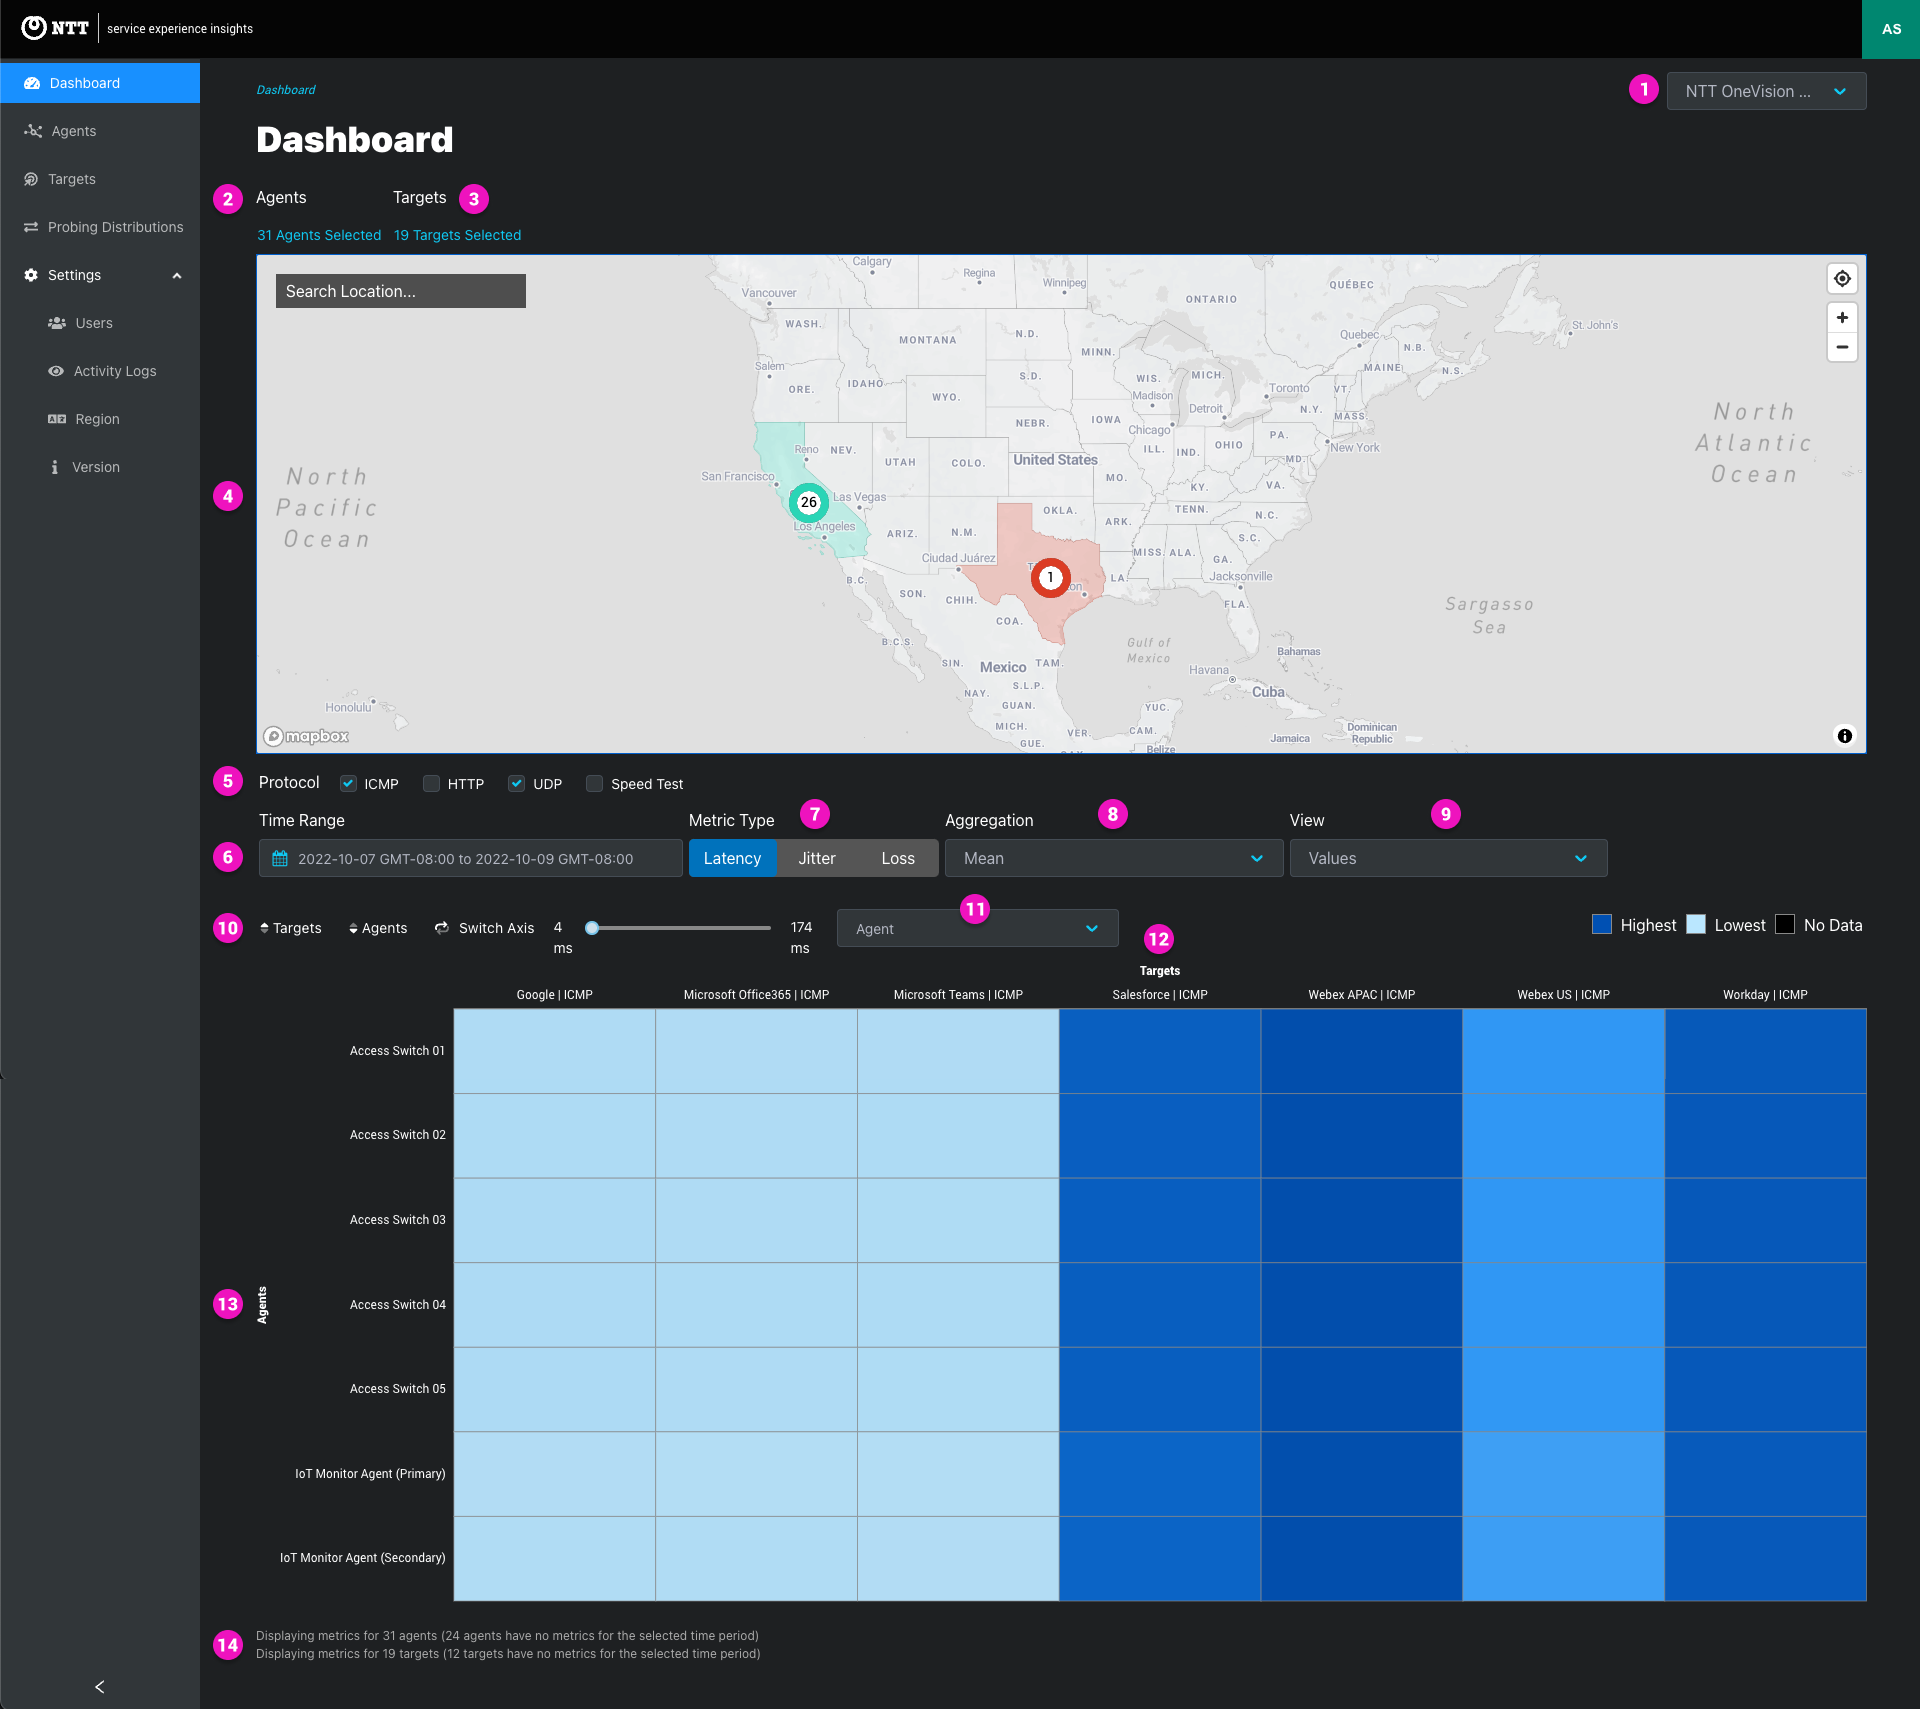
Task: Click the Activity Logs eye icon
Action: [56, 371]
